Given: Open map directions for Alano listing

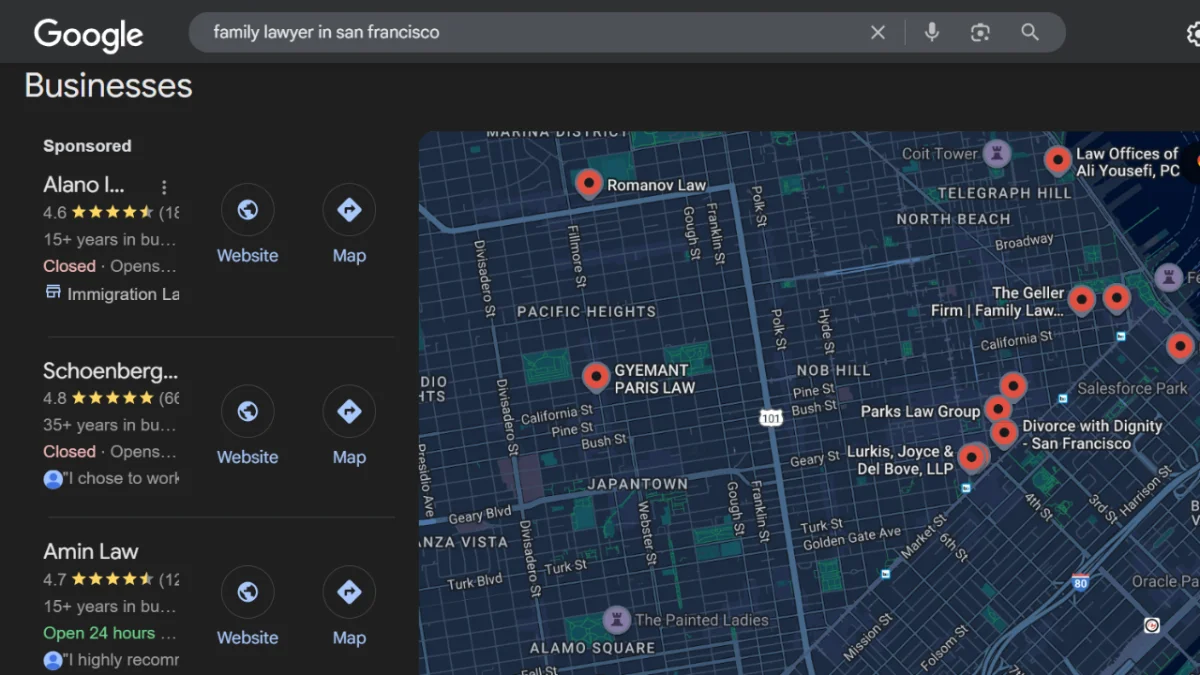Looking at the screenshot, I should click(349, 224).
